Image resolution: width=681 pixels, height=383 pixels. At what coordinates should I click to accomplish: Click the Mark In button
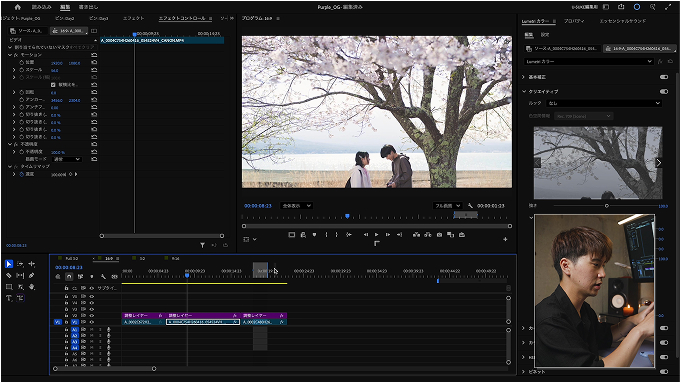(326, 234)
